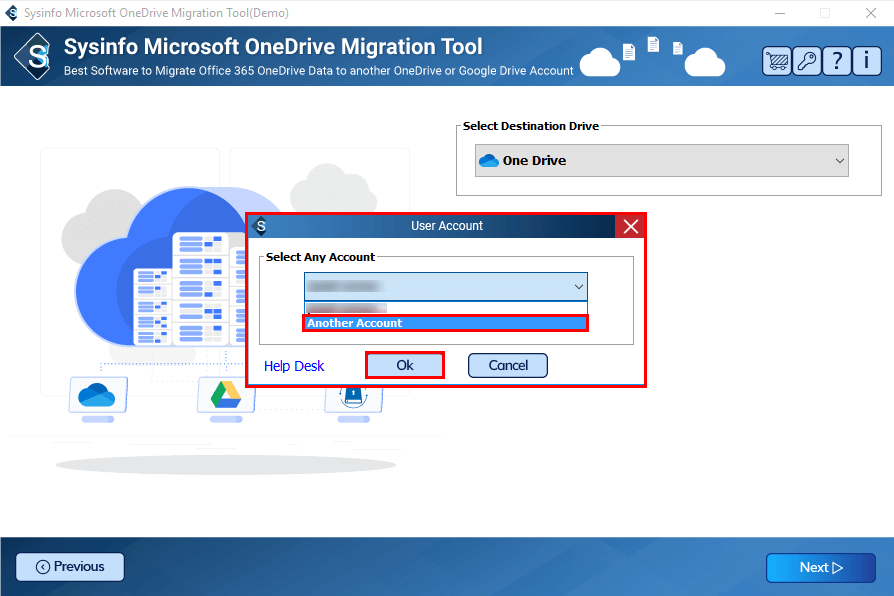Close the Sysinfo migration tool window
Image resolution: width=894 pixels, height=596 pixels.
(871, 13)
